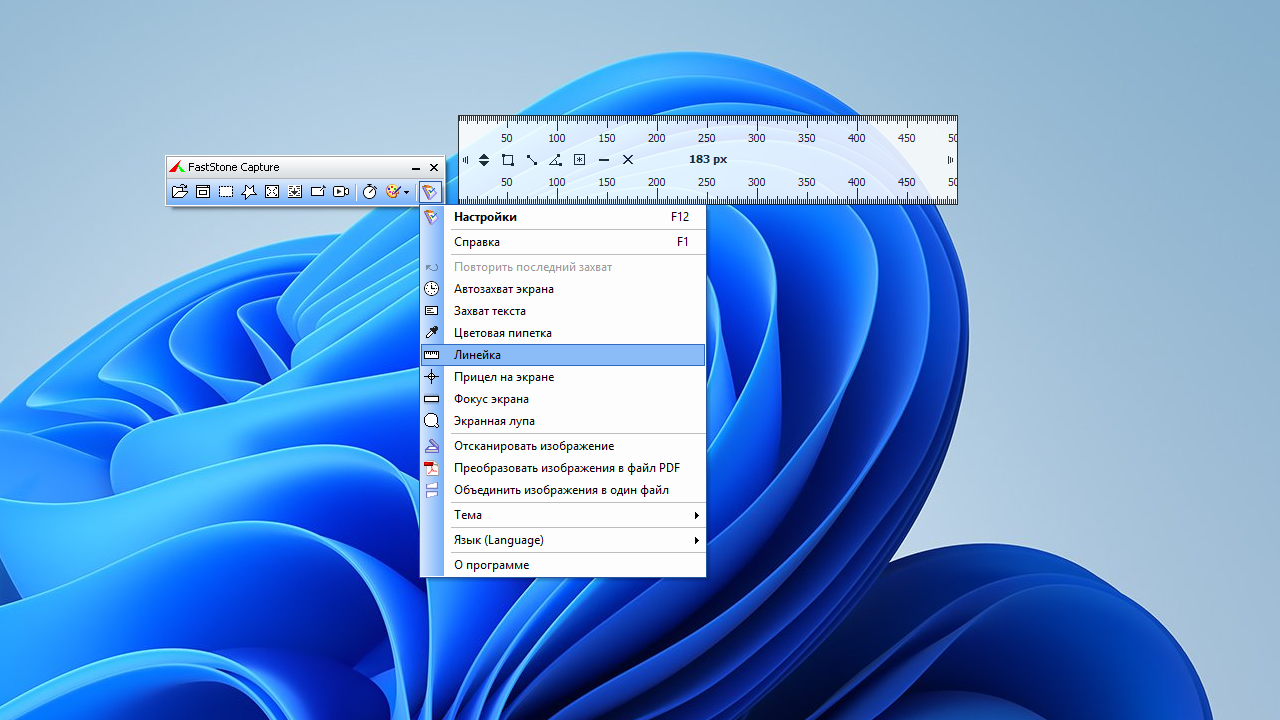Image resolution: width=1280 pixels, height=720 pixels.
Task: Click the Open File folder icon
Action: pyautogui.click(x=179, y=192)
